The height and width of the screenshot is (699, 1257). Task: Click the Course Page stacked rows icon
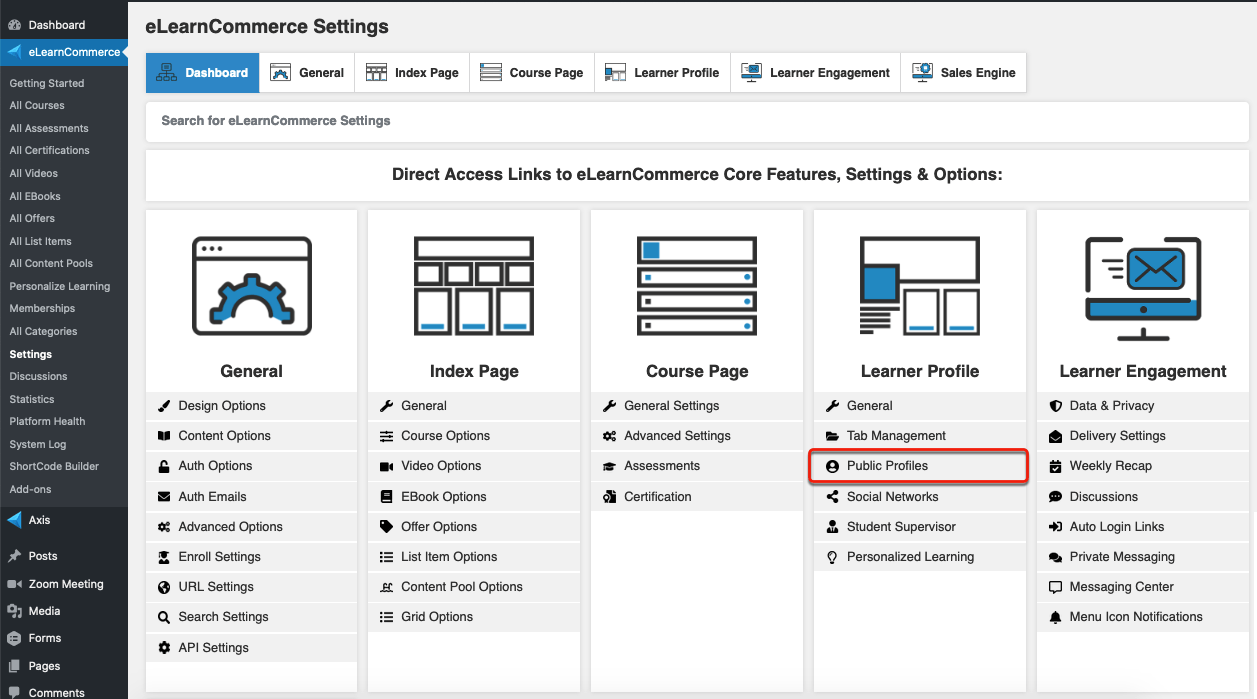click(x=697, y=285)
